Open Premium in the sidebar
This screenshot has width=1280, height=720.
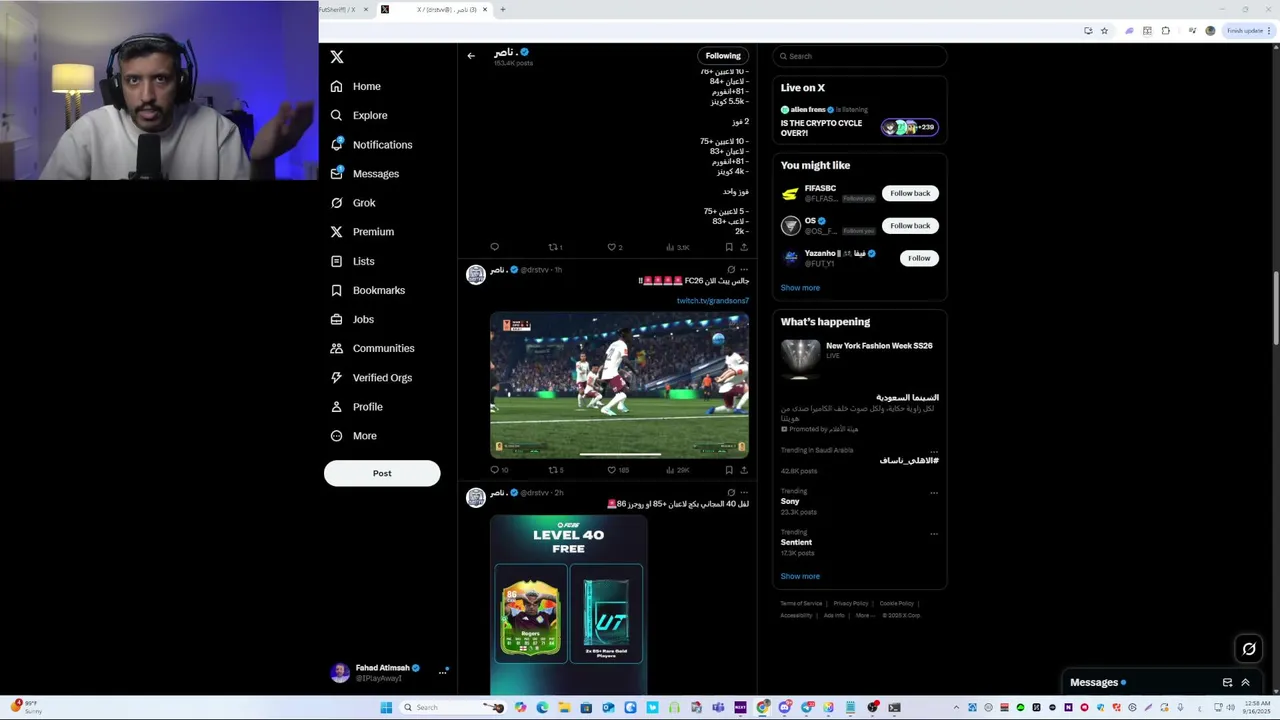(x=362, y=232)
